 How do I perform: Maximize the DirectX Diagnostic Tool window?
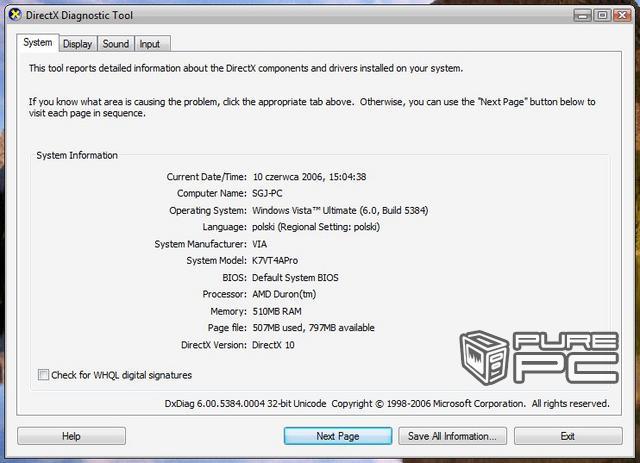point(602,16)
